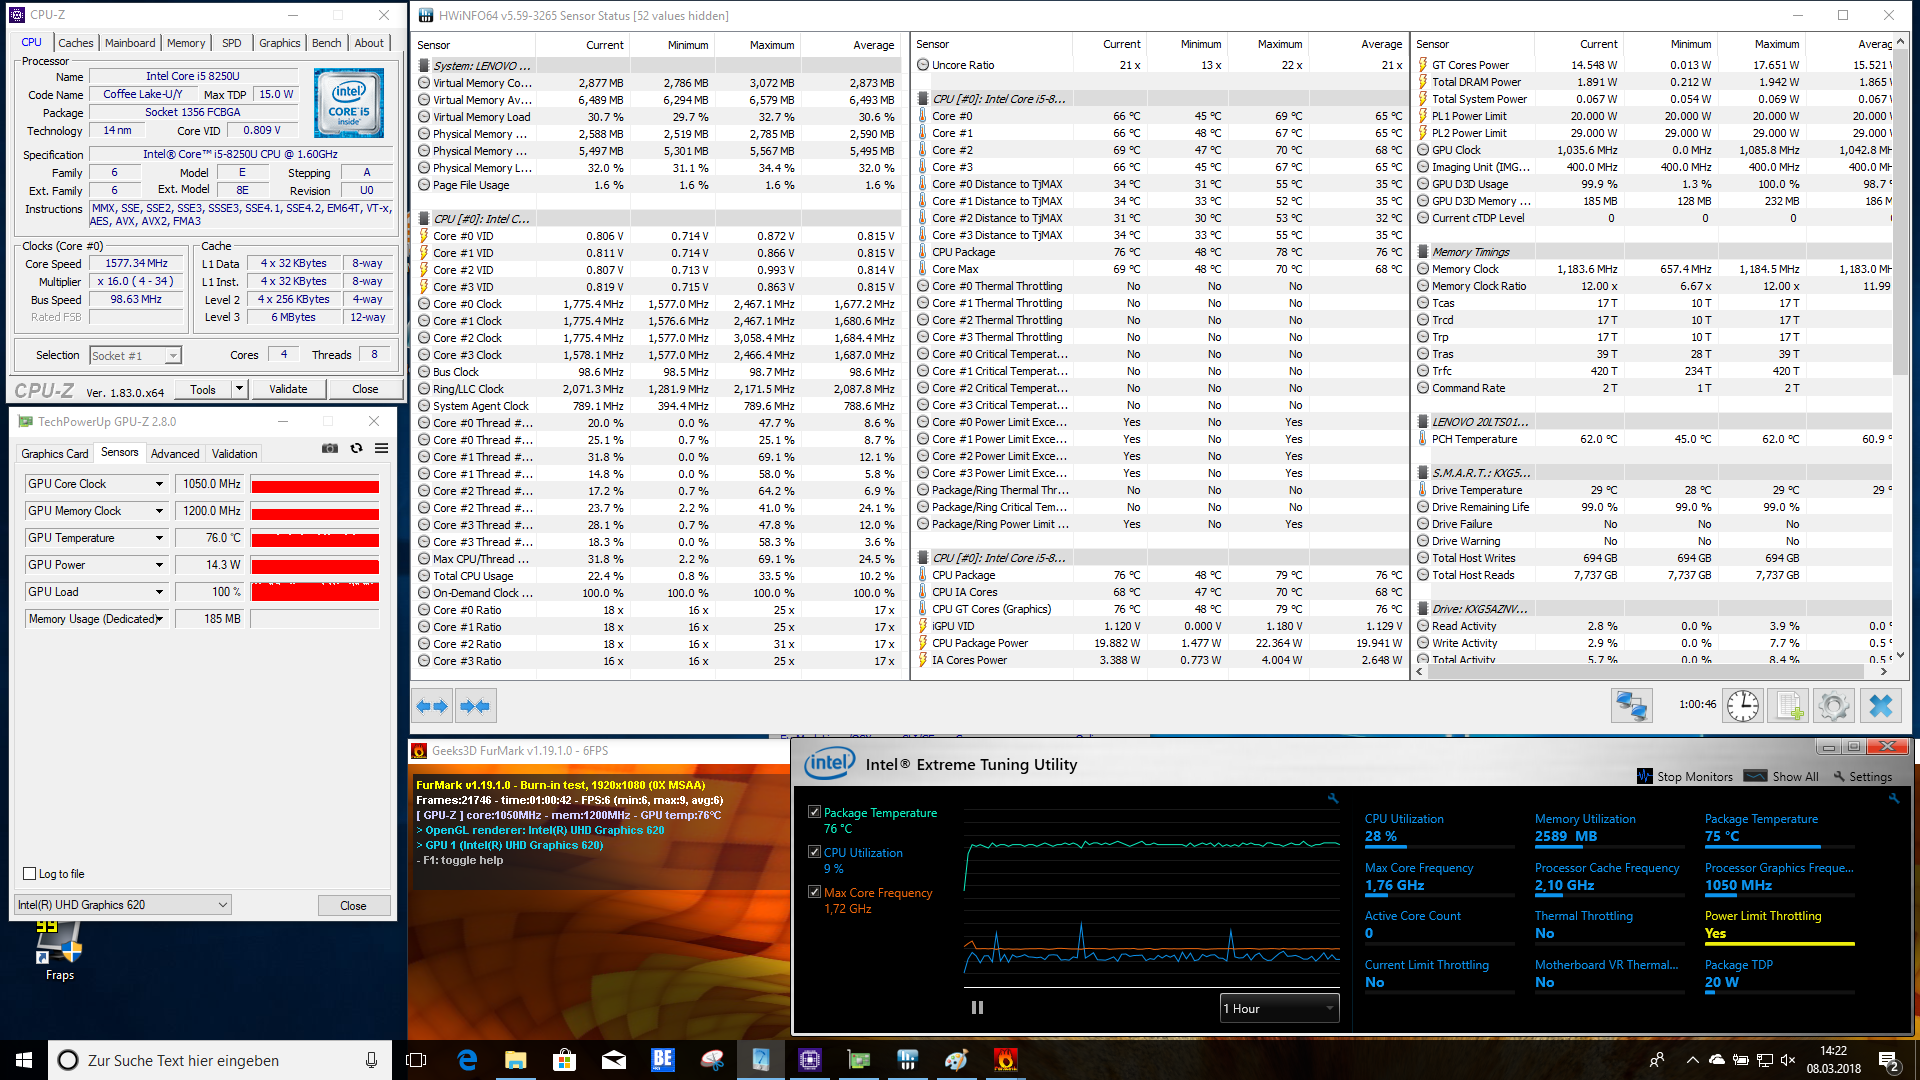Open the 1 Hour timespan dropdown
This screenshot has width=1920, height=1080.
pyautogui.click(x=1279, y=1008)
